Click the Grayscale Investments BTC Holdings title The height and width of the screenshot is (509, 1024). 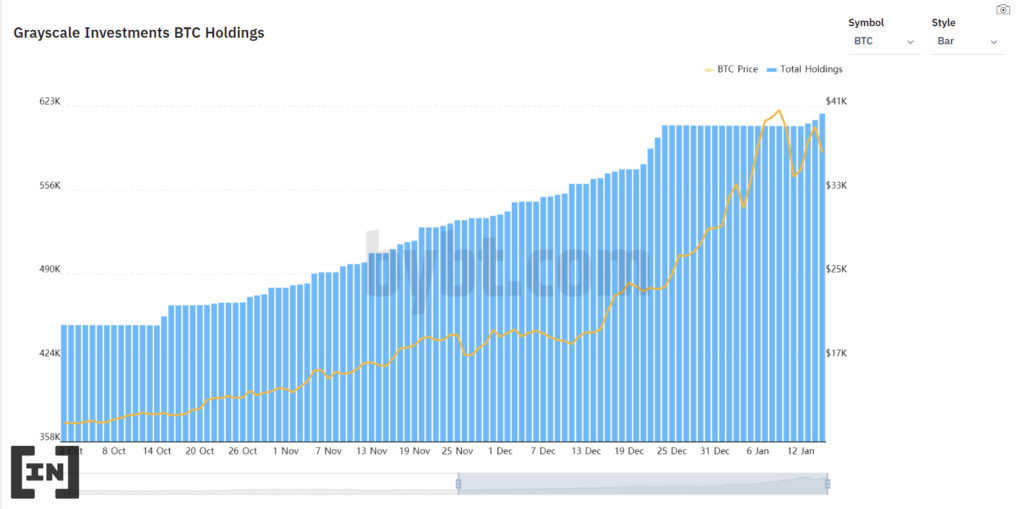(x=139, y=33)
